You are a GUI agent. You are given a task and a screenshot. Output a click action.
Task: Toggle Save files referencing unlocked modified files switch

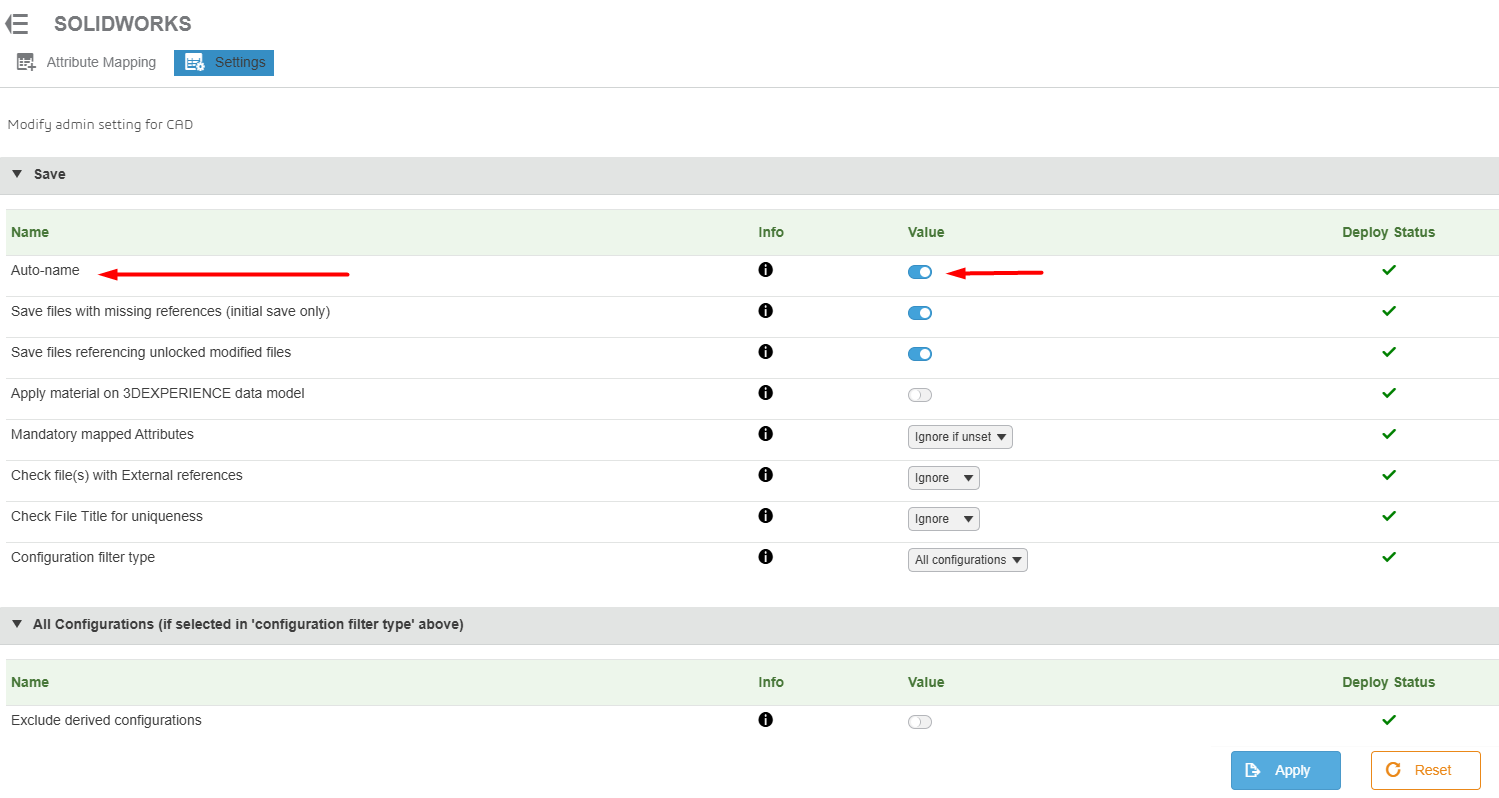[x=920, y=354]
